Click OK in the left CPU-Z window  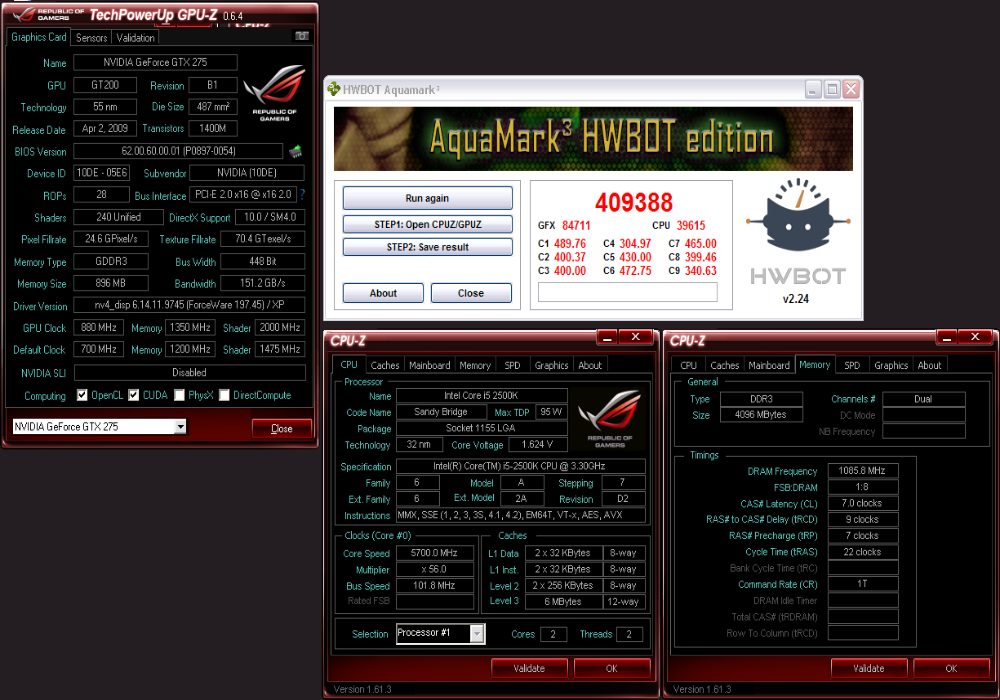tap(612, 668)
